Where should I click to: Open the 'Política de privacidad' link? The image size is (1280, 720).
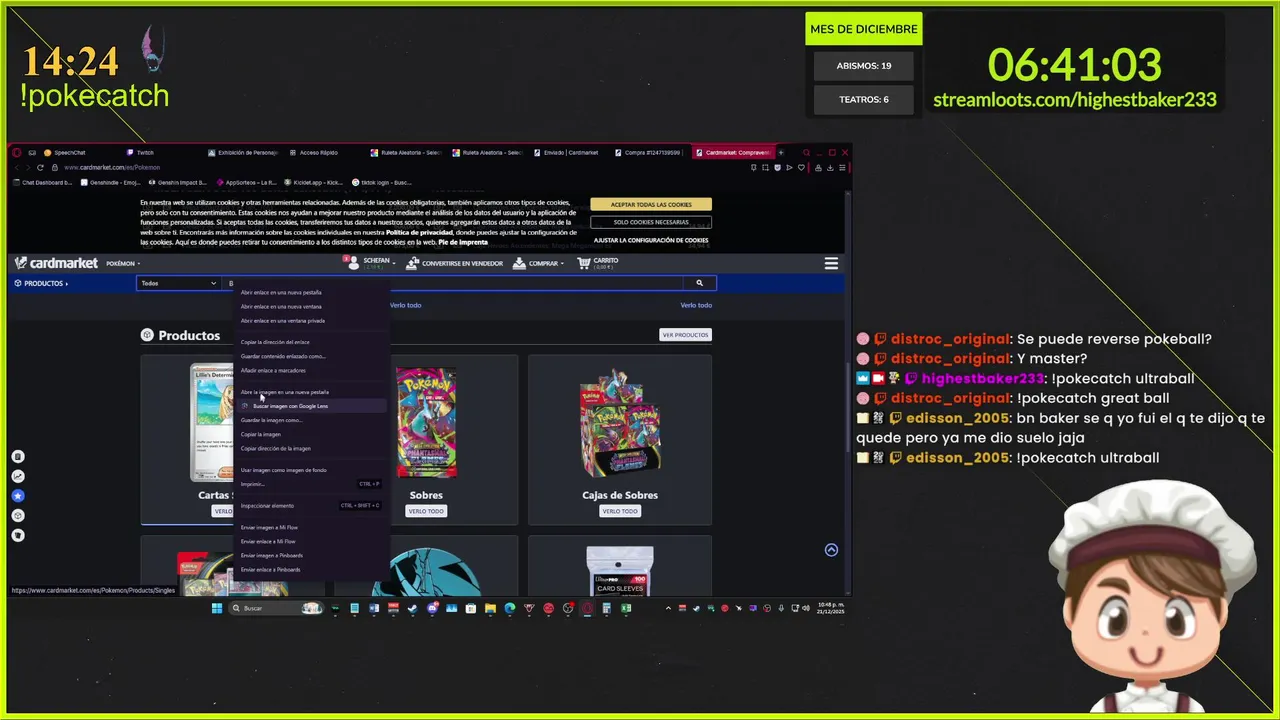tap(418, 232)
